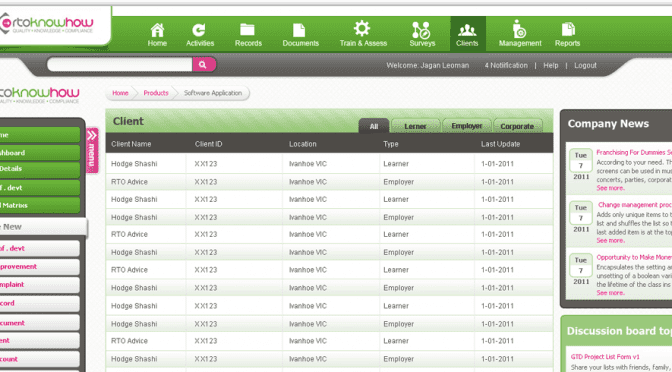Switch to the Corporate tab
This screenshot has width=672, height=372.
517,126
